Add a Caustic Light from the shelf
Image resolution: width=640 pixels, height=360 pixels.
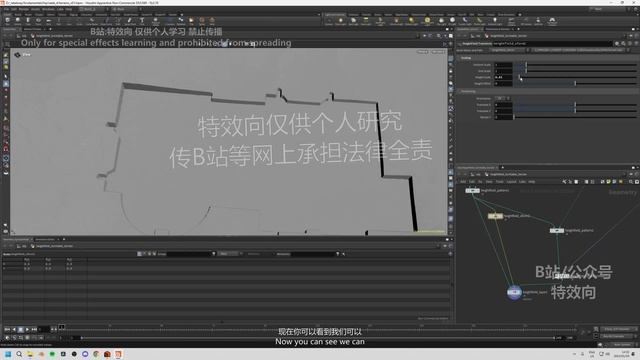465,20
